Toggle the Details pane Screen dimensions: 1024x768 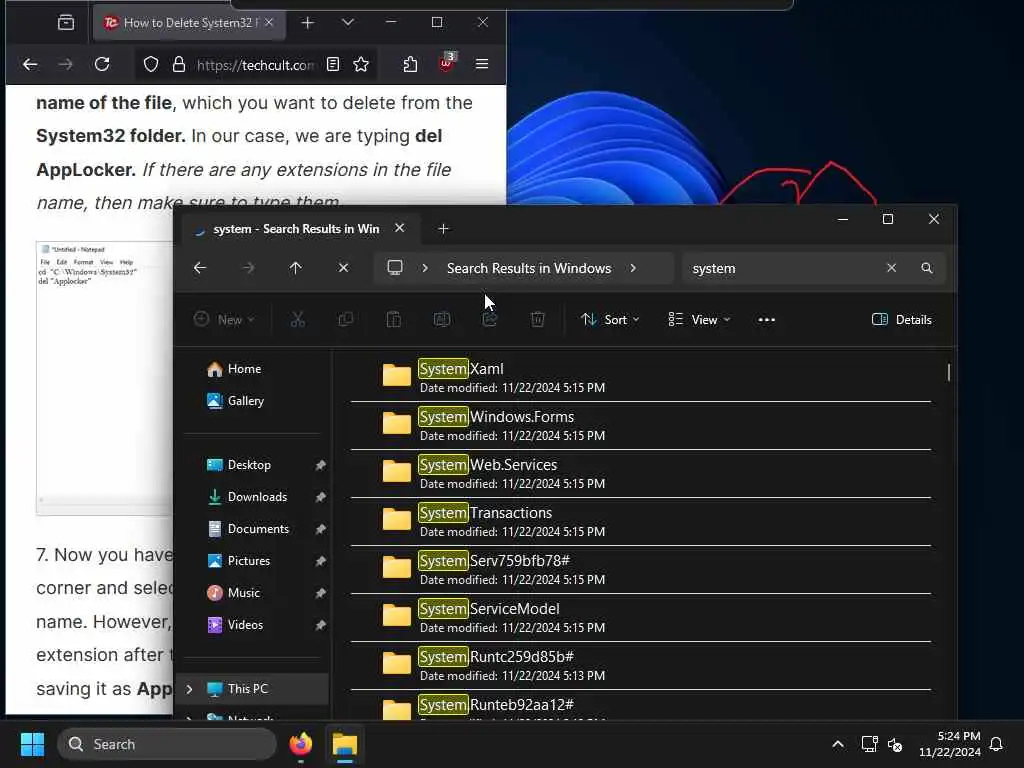point(902,319)
